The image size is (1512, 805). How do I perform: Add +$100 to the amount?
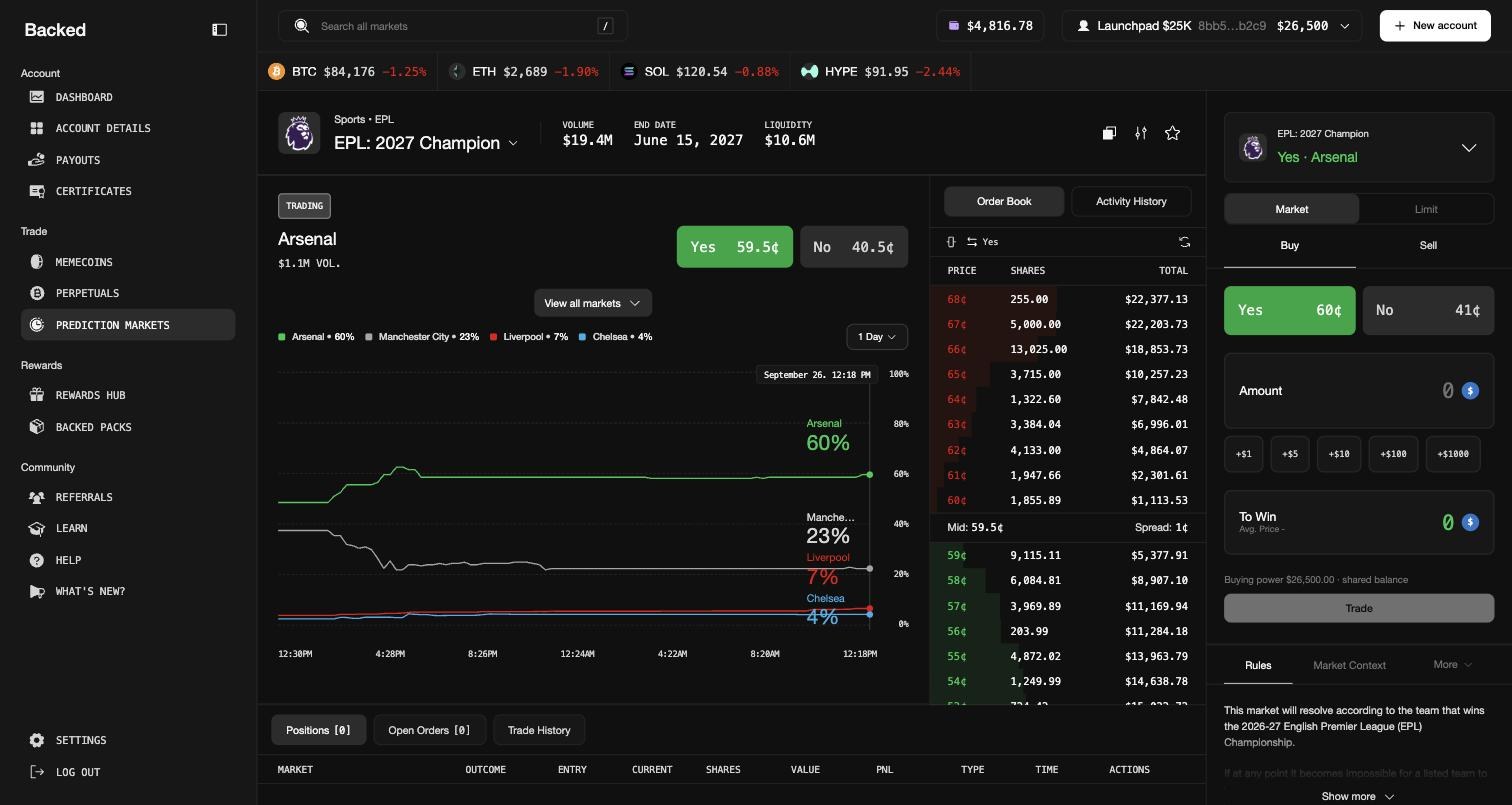pos(1393,454)
